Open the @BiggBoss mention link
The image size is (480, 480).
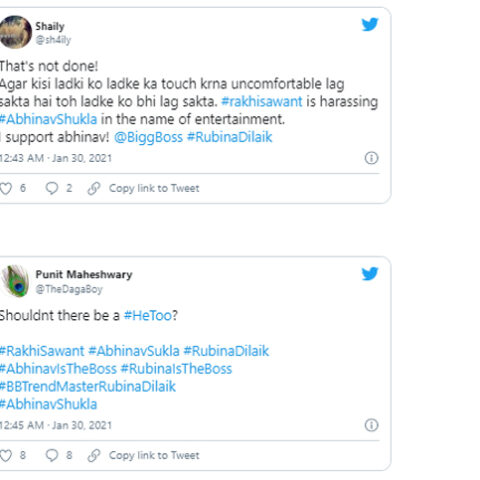(x=148, y=137)
